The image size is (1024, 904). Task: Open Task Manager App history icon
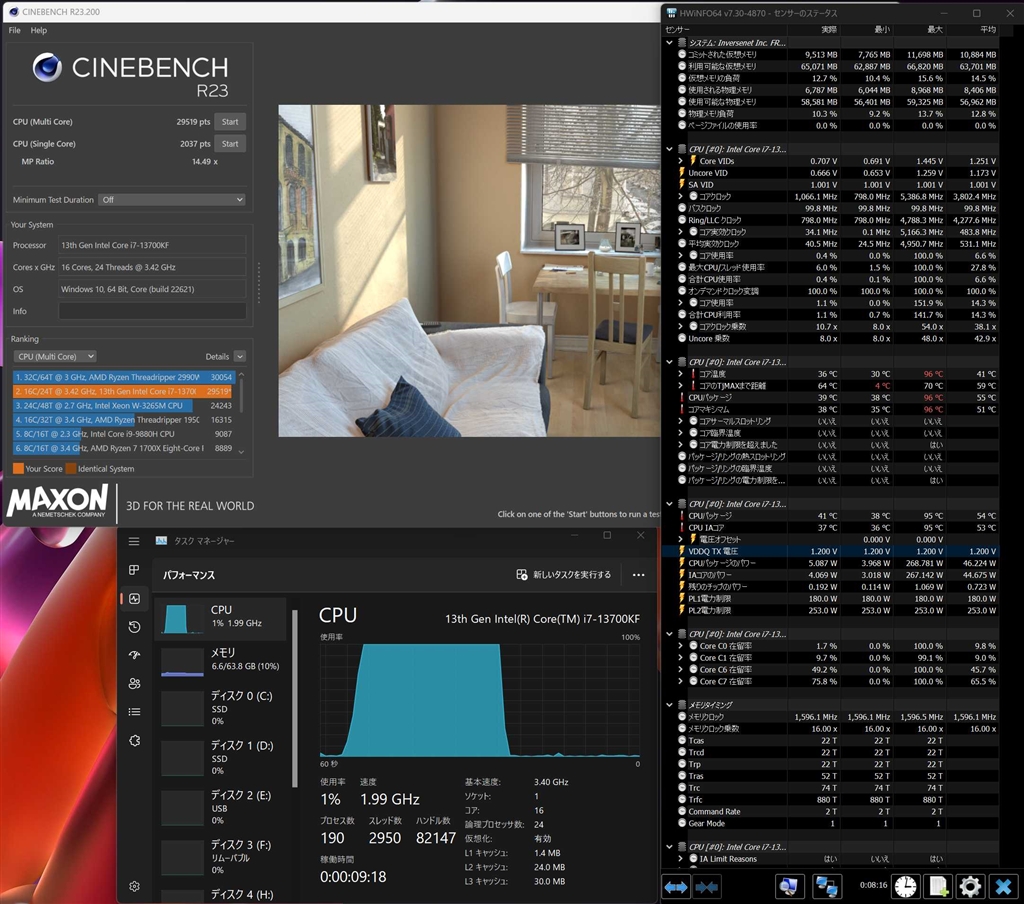click(135, 627)
